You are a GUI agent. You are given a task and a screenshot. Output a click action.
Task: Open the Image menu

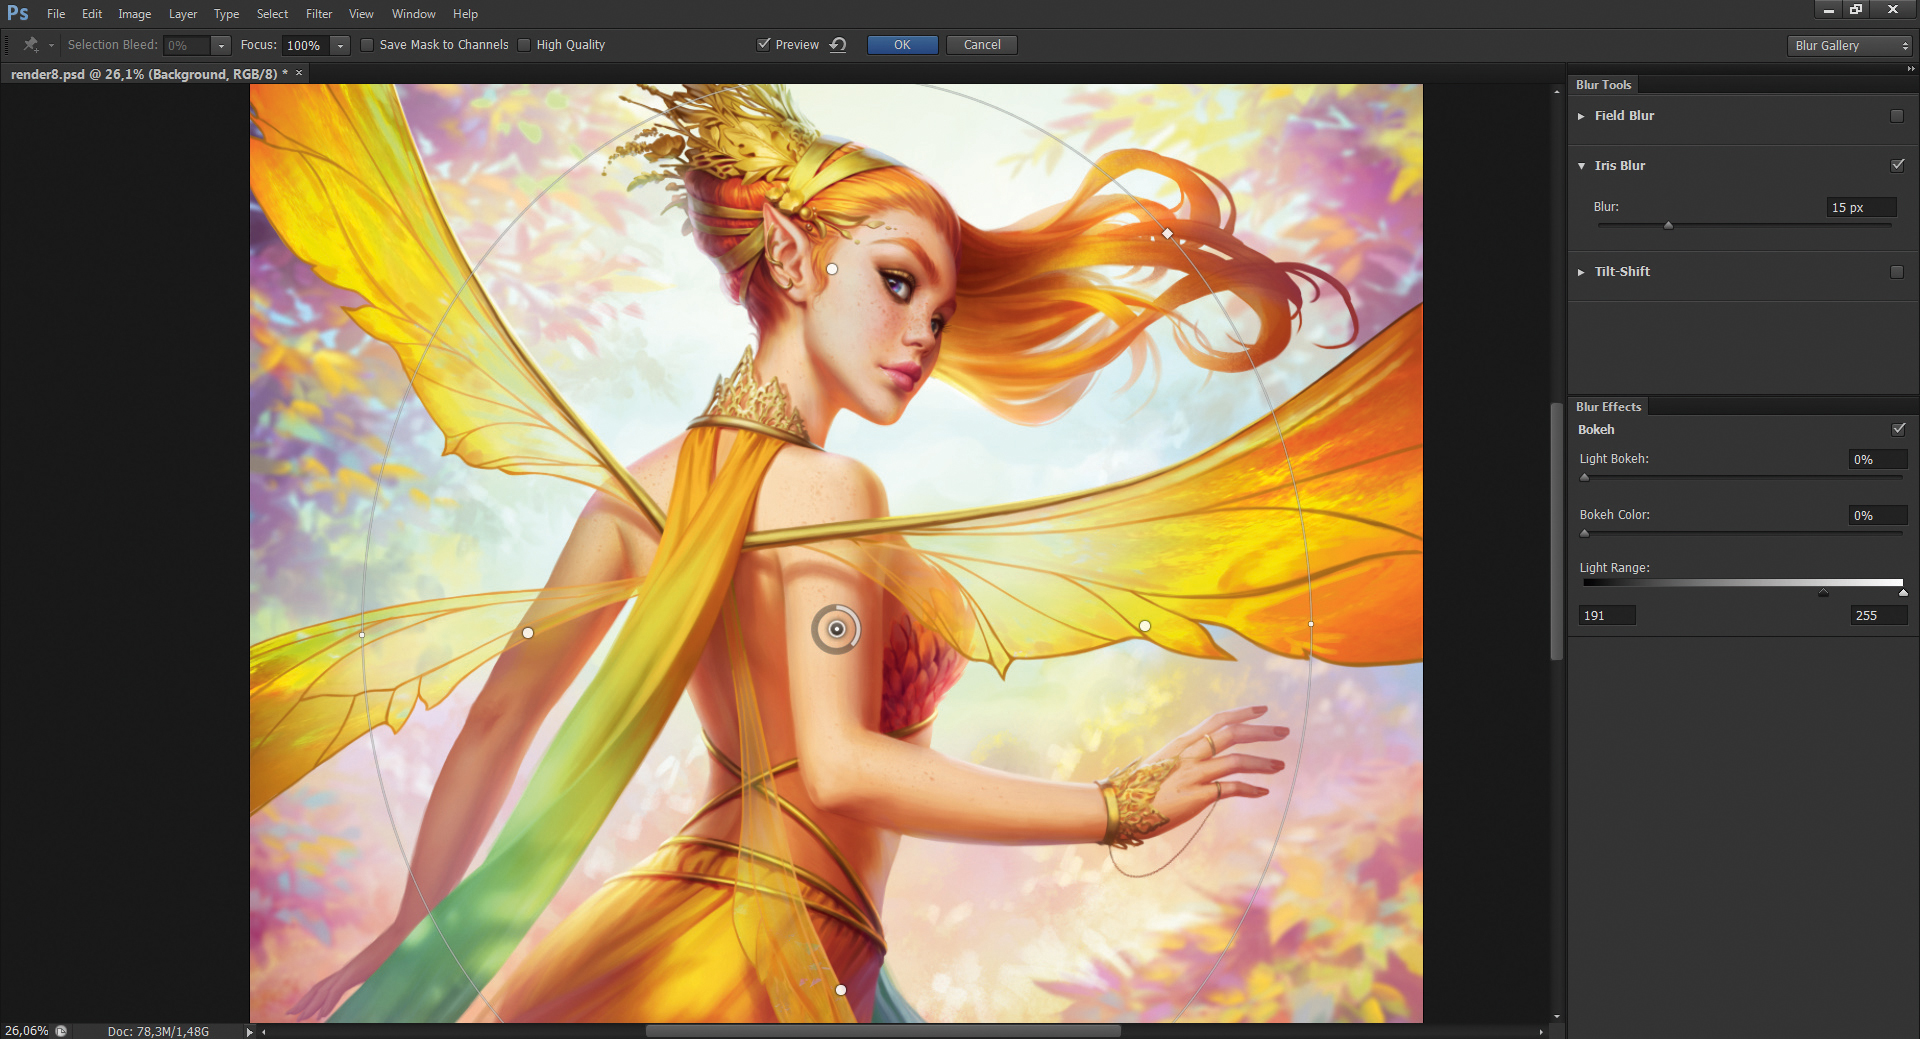tap(135, 14)
